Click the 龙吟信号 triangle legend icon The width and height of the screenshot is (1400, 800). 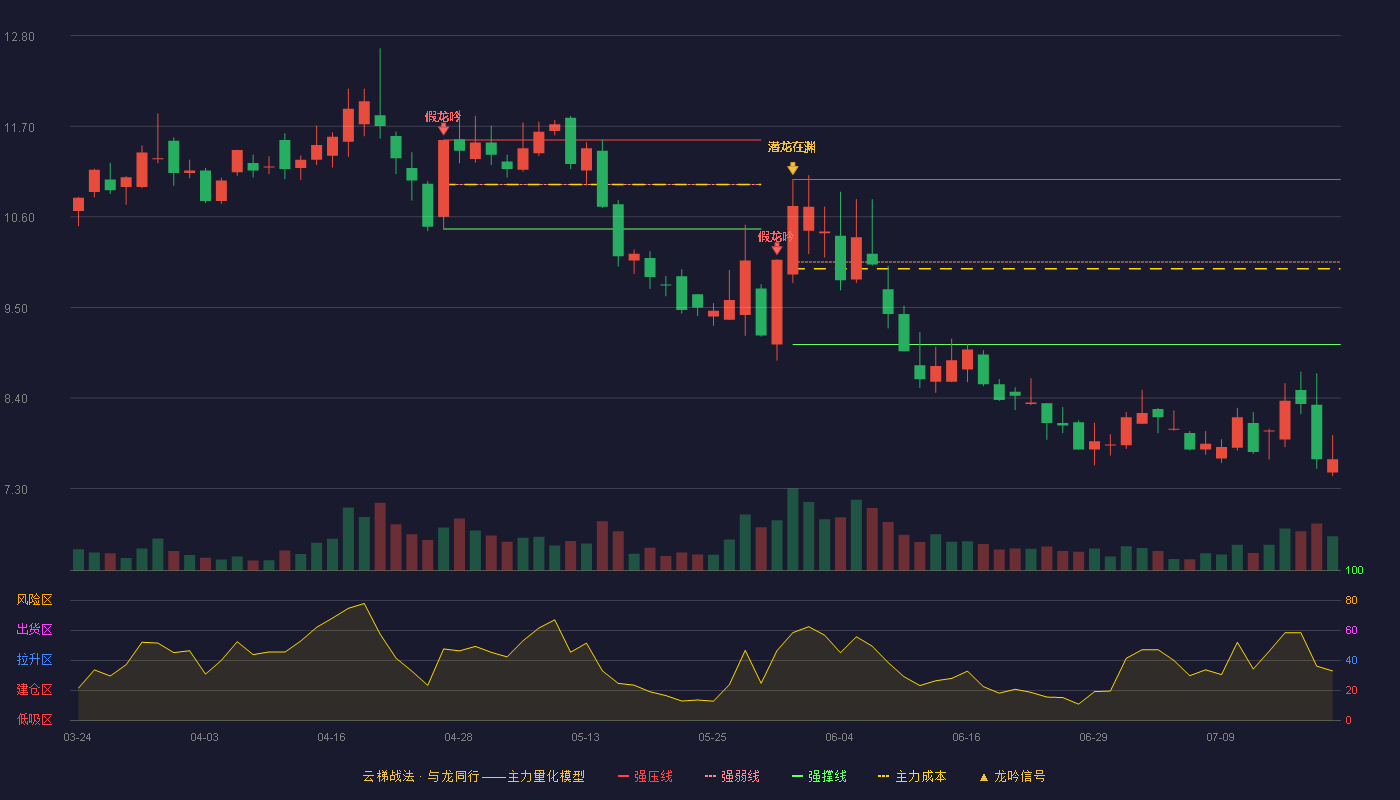tap(983, 777)
